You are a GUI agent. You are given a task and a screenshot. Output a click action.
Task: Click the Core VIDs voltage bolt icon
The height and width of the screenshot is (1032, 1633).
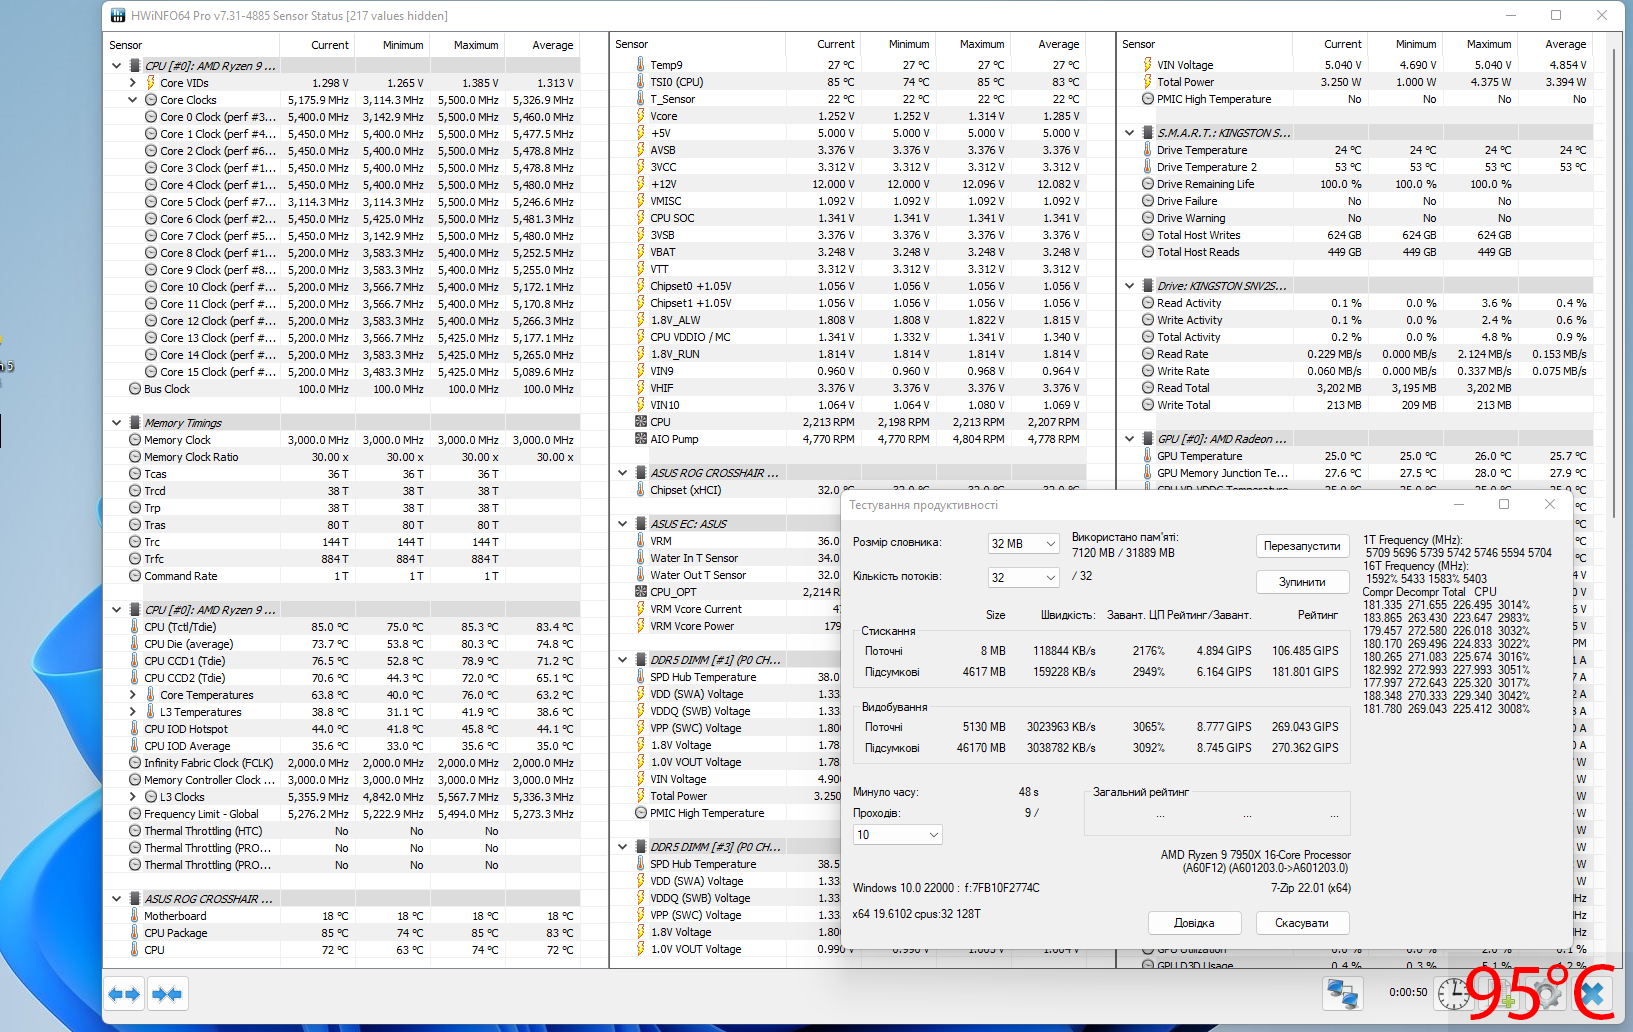tap(150, 83)
